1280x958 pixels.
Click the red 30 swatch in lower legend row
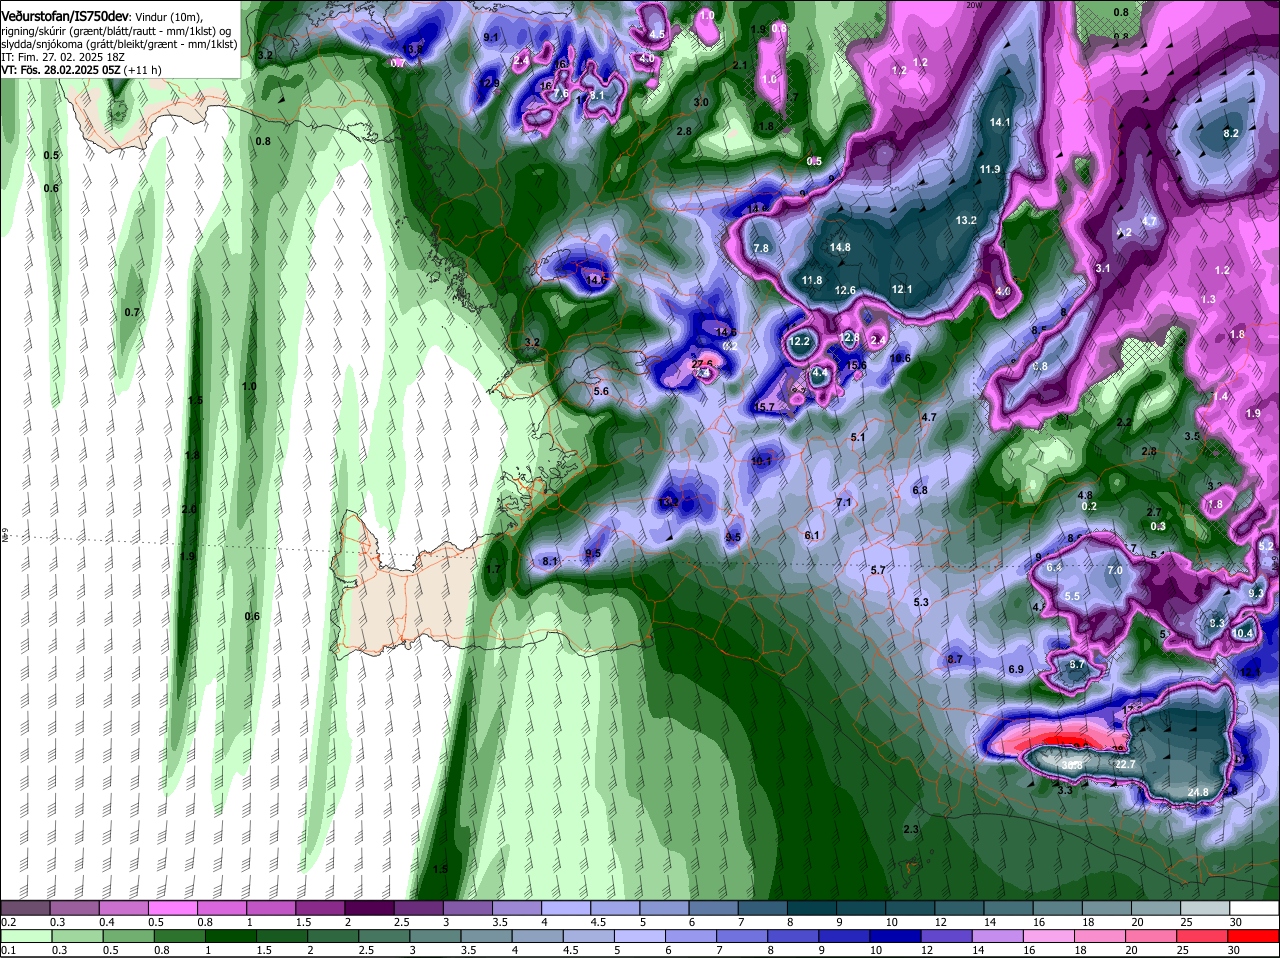pyautogui.click(x=1254, y=937)
